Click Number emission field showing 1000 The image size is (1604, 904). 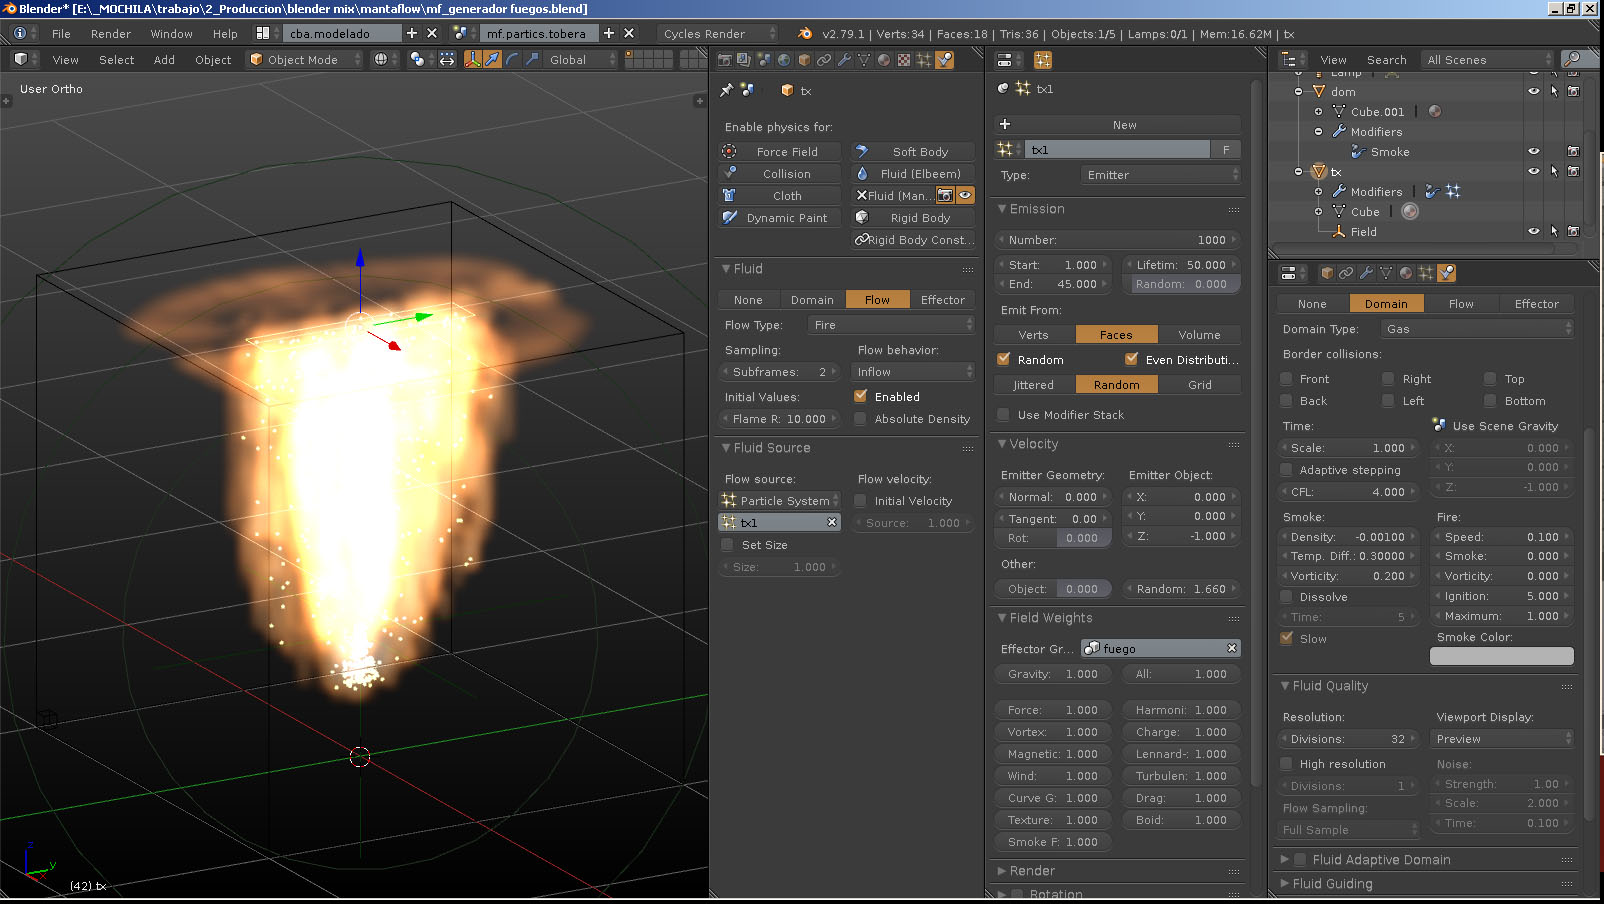(1118, 240)
